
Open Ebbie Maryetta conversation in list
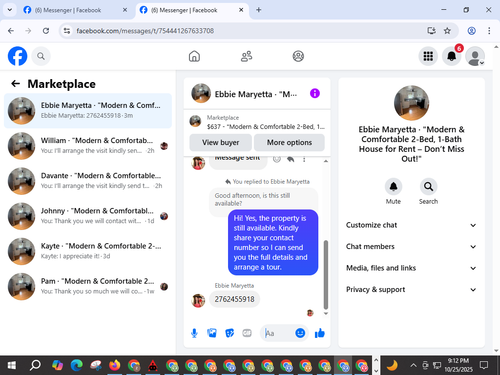pyautogui.click(x=88, y=111)
